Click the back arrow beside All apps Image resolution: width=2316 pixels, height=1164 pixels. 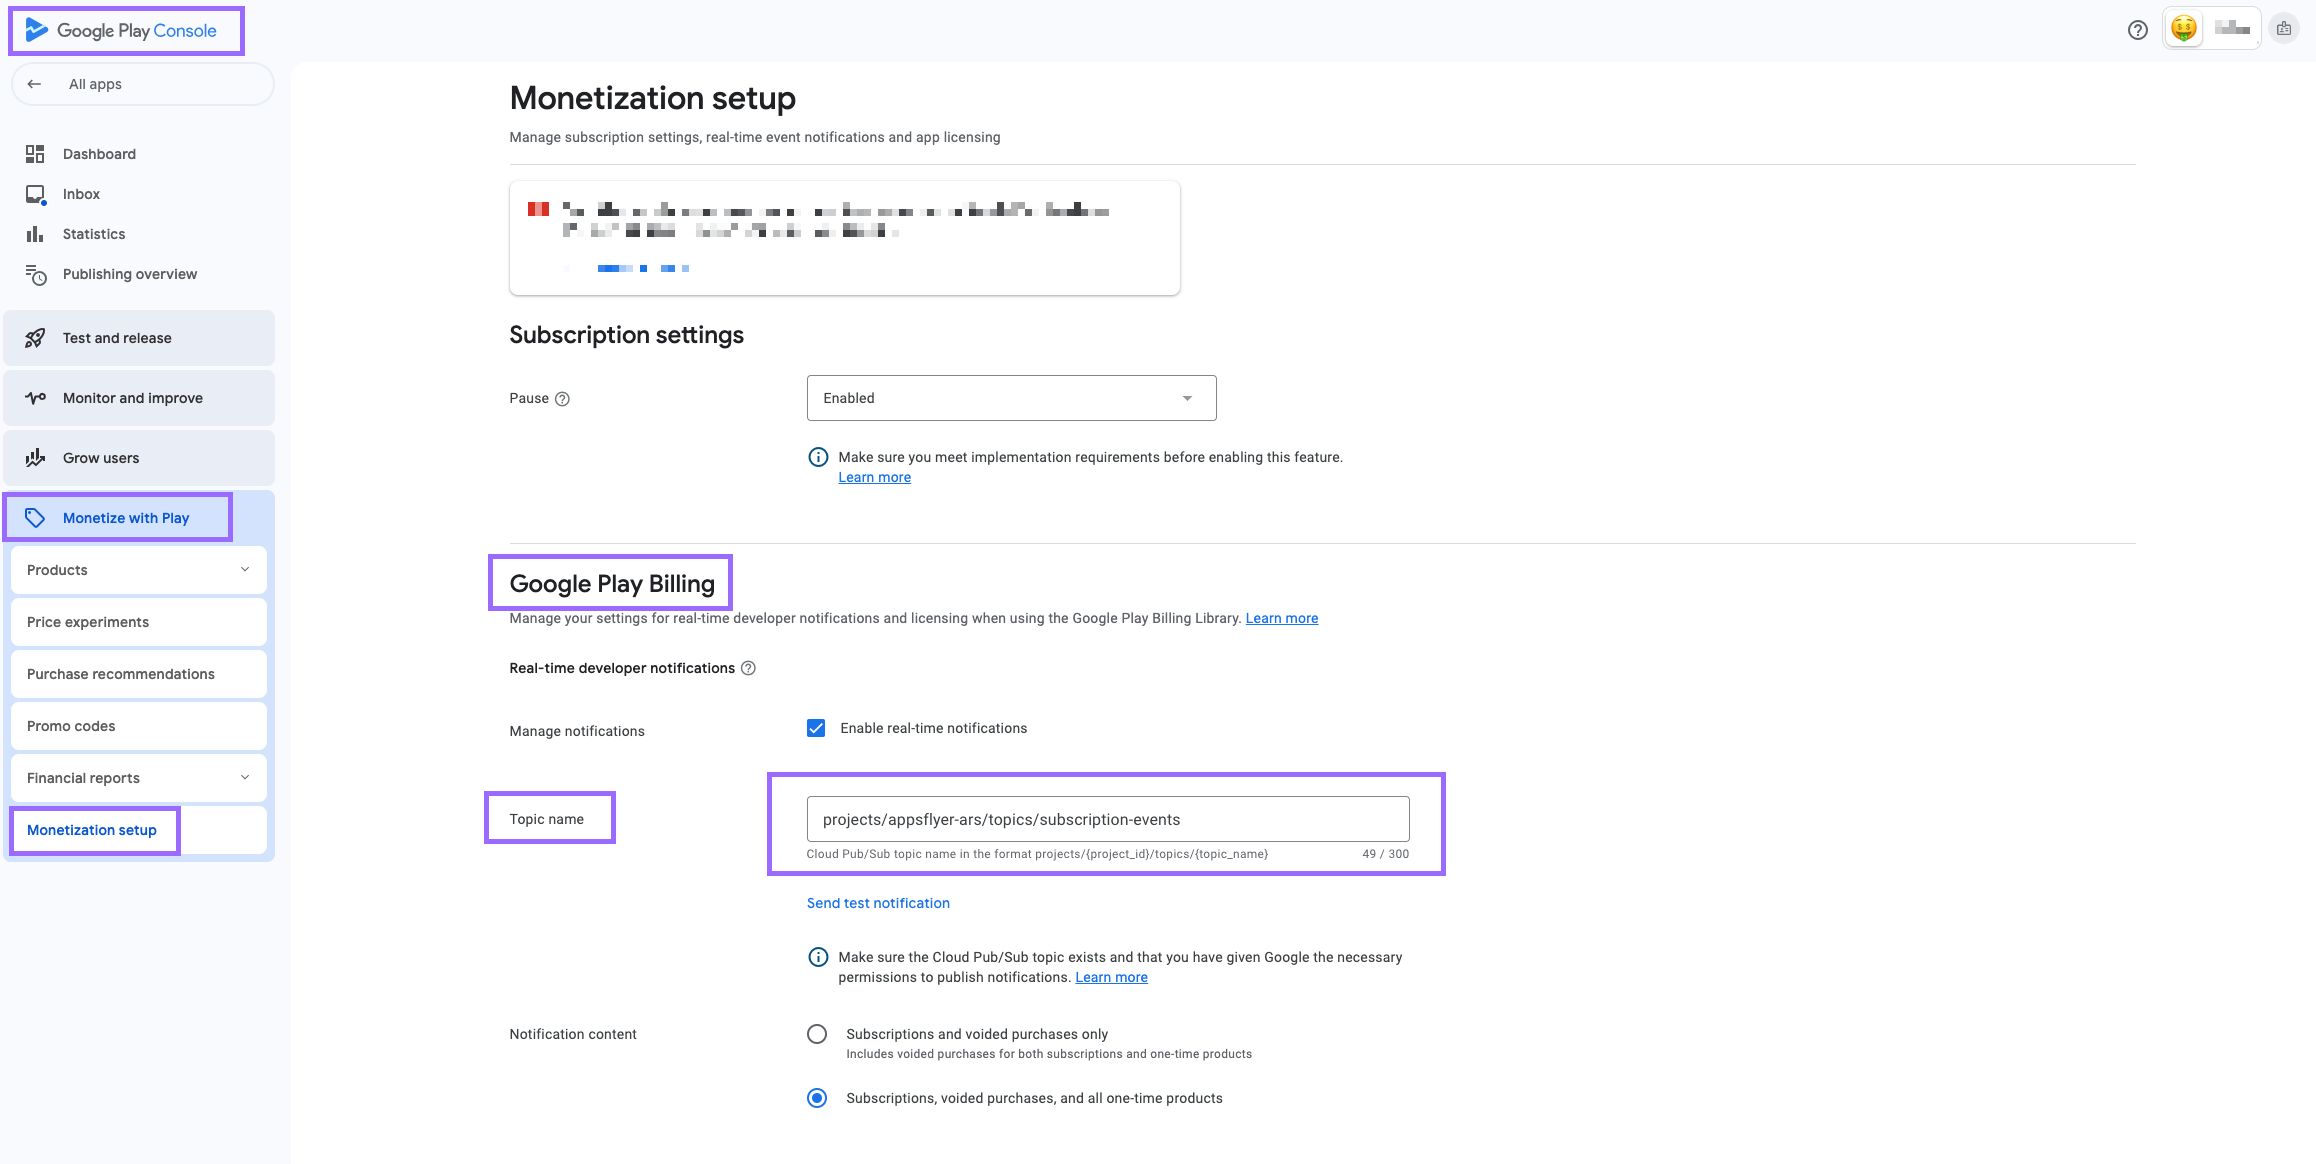(x=34, y=84)
